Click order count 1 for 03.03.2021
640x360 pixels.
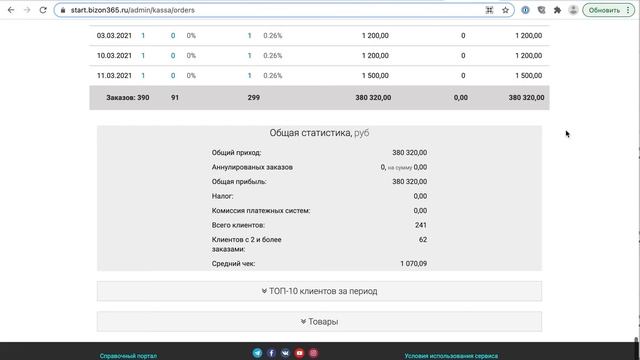pos(143,36)
